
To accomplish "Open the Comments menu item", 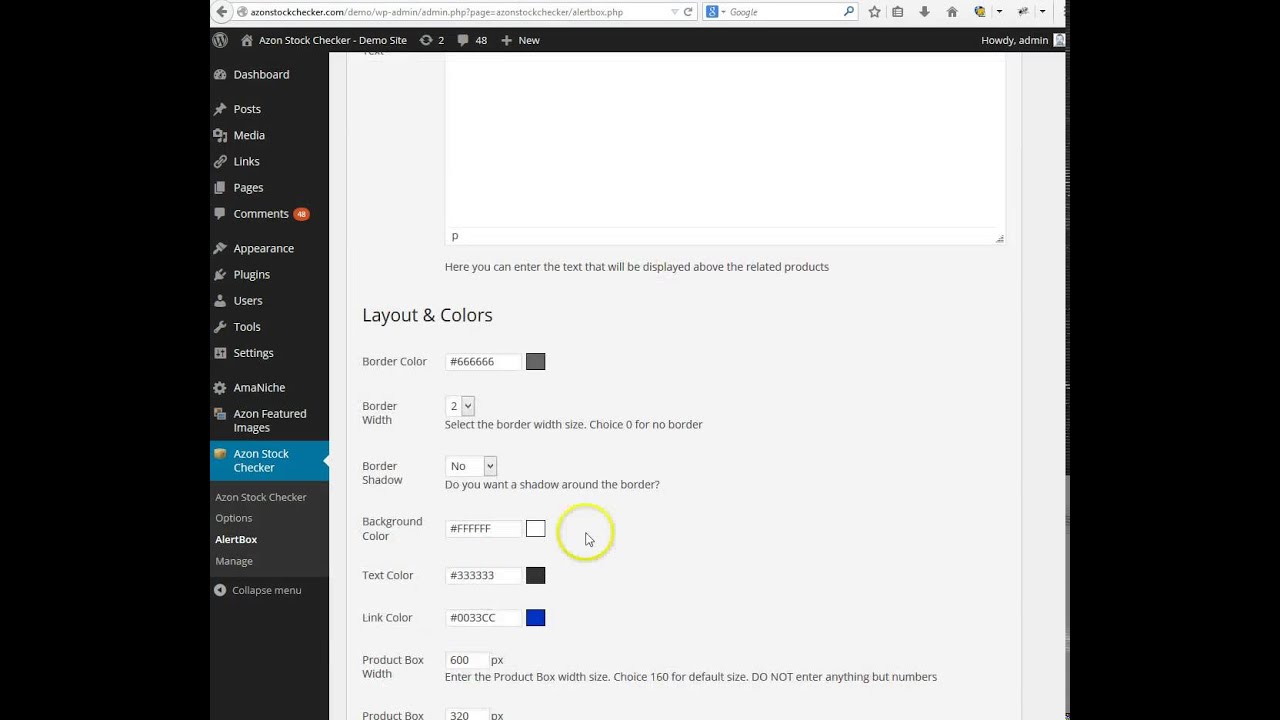I will pyautogui.click(x=261, y=214).
